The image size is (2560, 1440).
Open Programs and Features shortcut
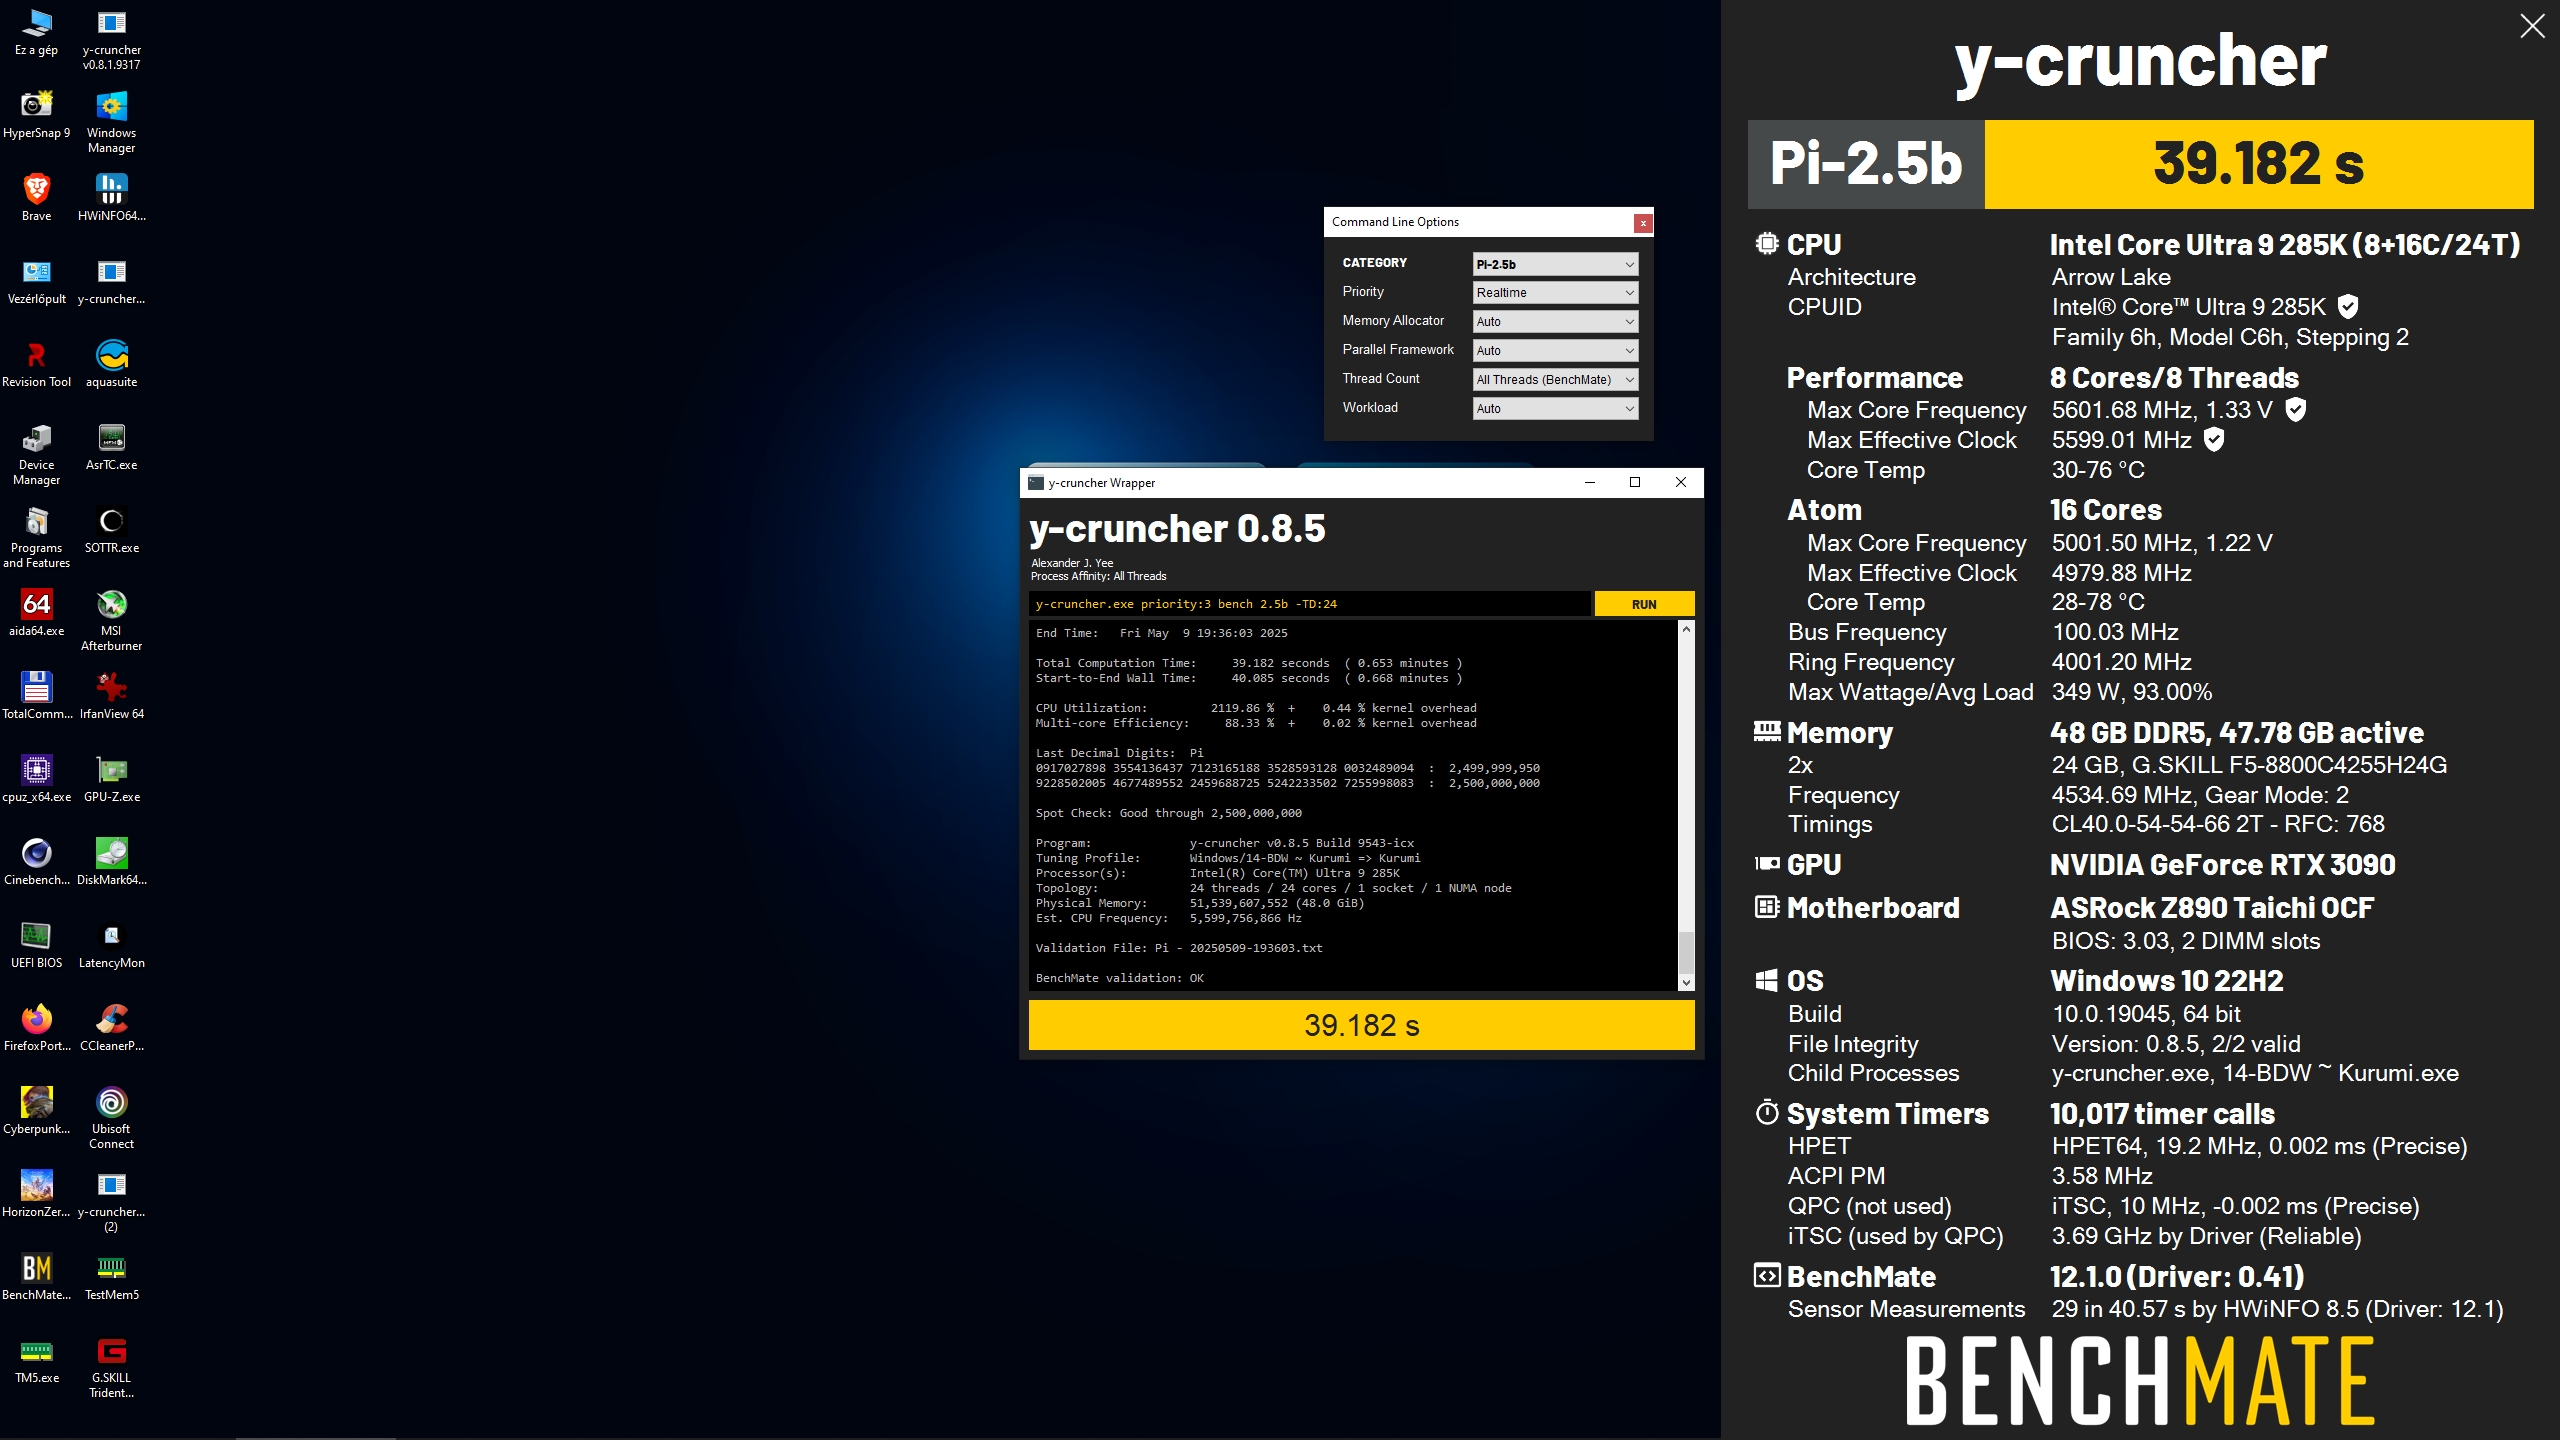point(37,538)
